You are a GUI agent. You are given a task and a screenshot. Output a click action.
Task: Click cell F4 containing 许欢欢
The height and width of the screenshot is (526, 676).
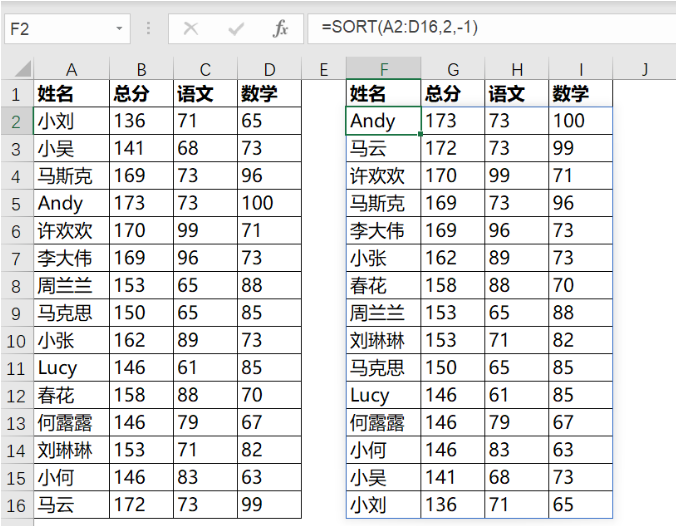click(384, 176)
